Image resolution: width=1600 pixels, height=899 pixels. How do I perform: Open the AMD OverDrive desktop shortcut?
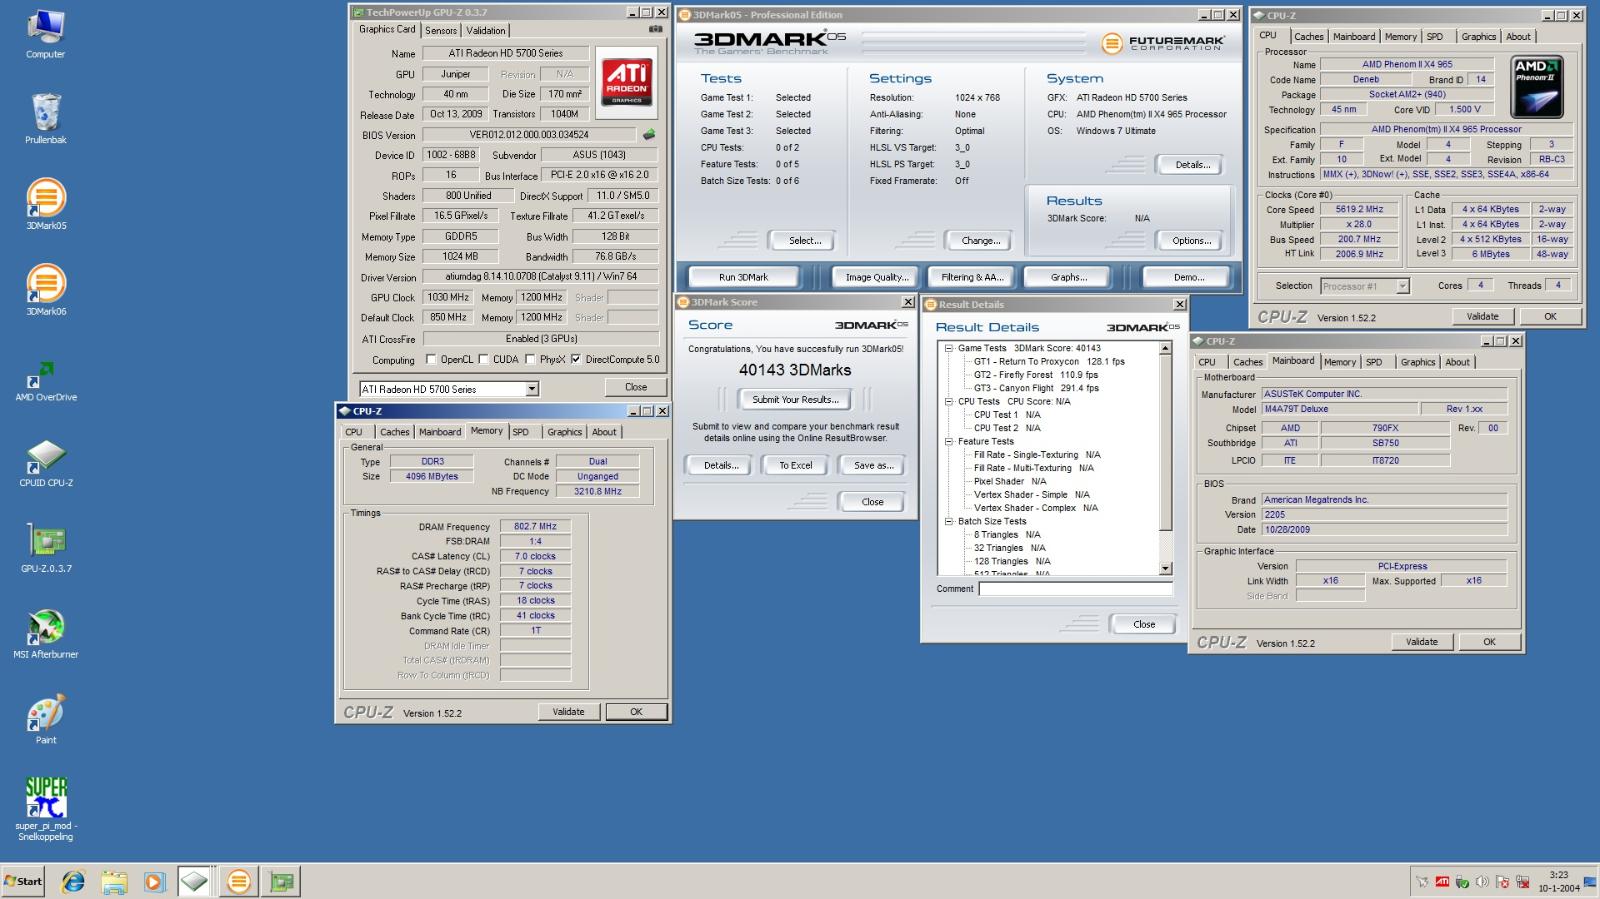pyautogui.click(x=46, y=380)
